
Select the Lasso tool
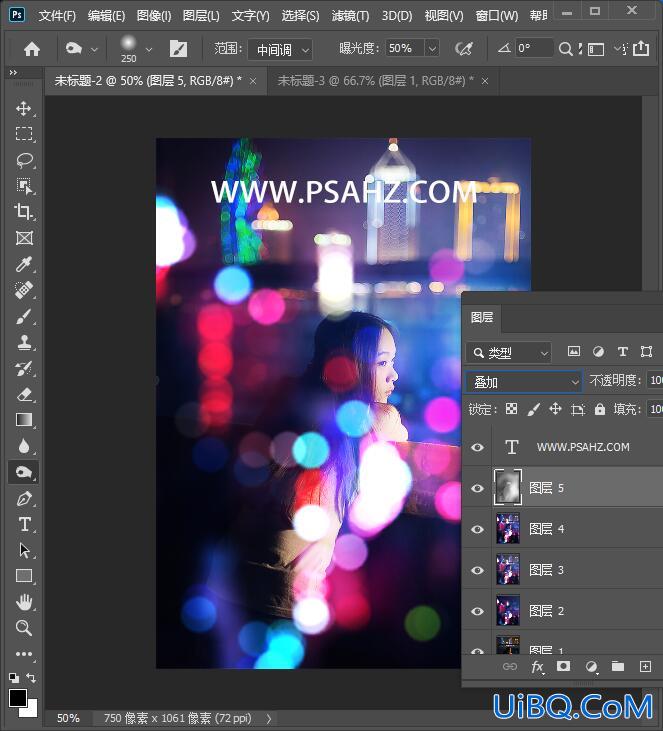24,160
